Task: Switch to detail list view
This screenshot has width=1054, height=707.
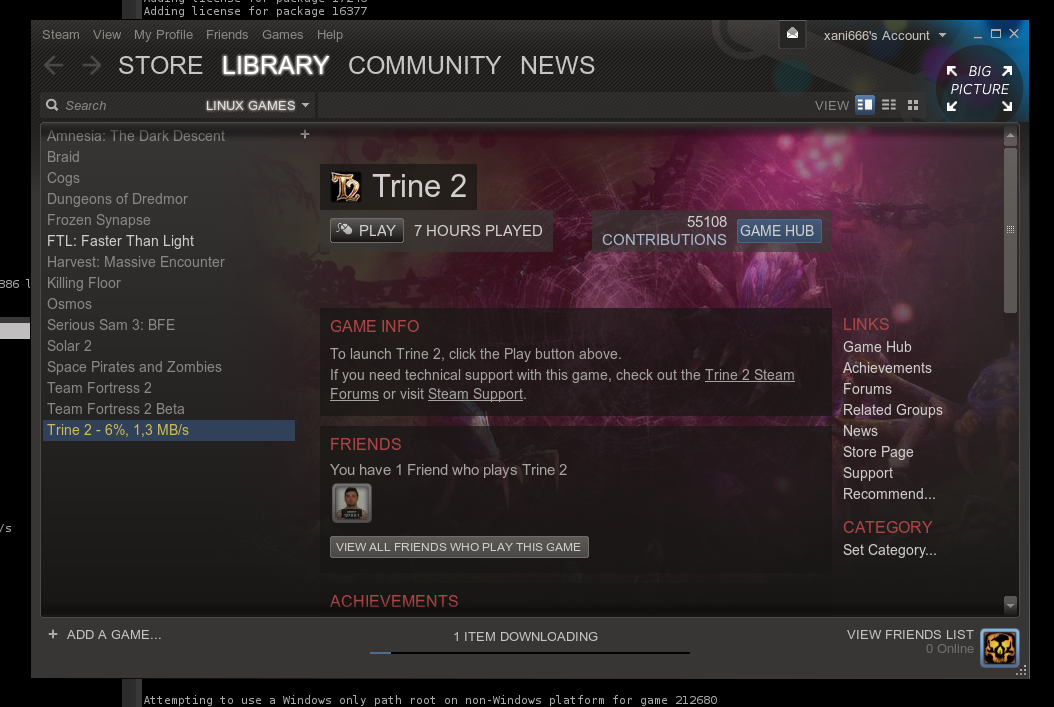Action: pos(864,105)
